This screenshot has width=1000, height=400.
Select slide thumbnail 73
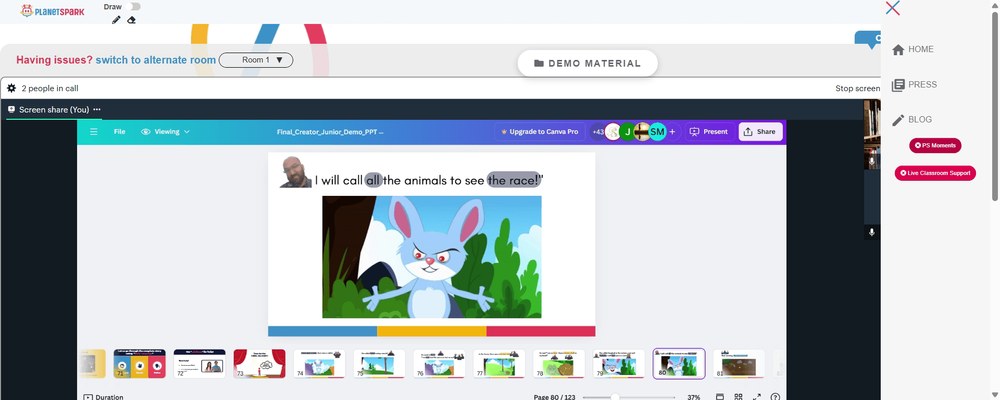(260, 364)
